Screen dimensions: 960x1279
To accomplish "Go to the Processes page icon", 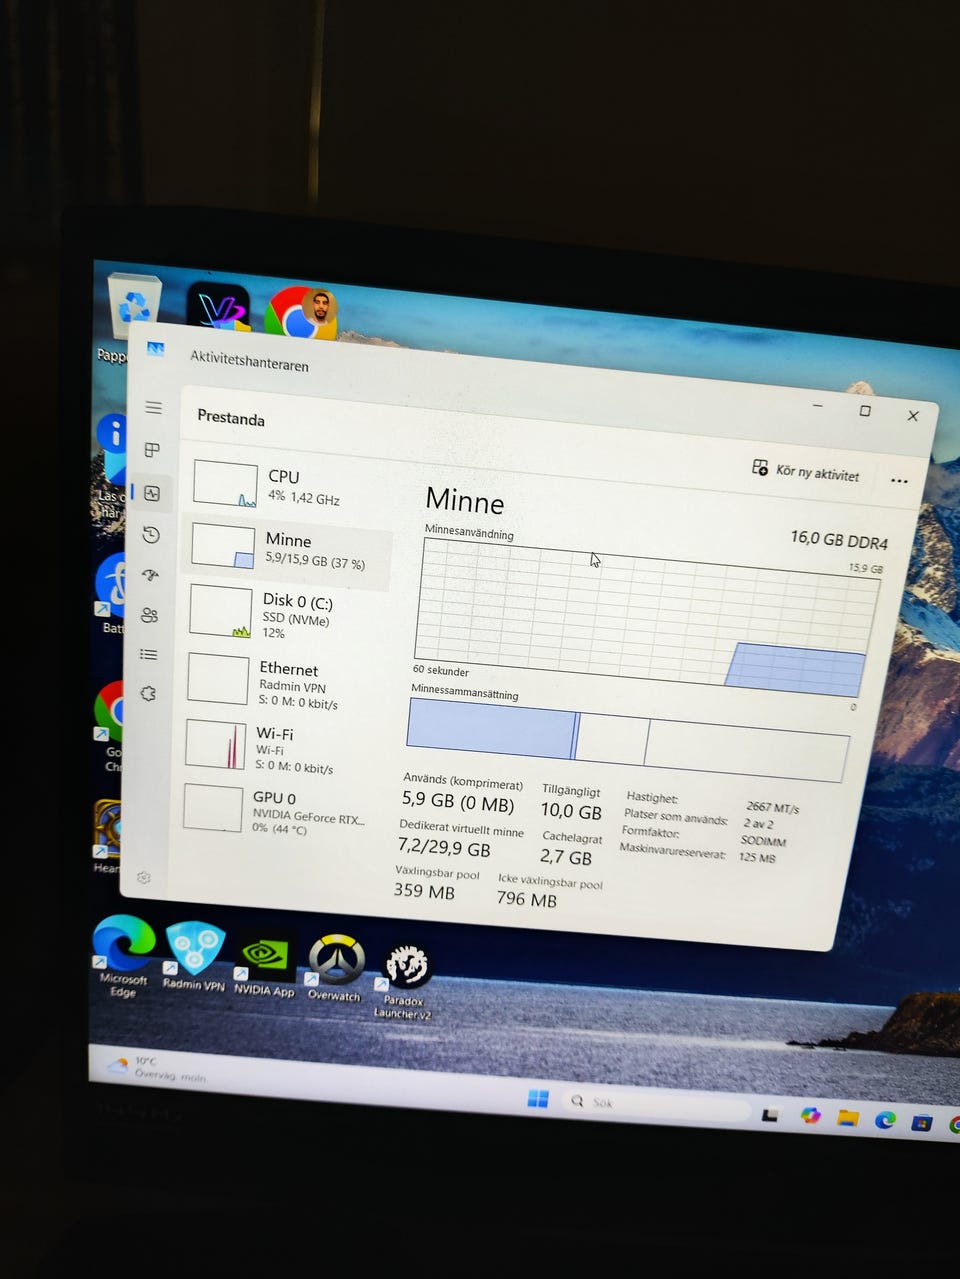I will [153, 450].
